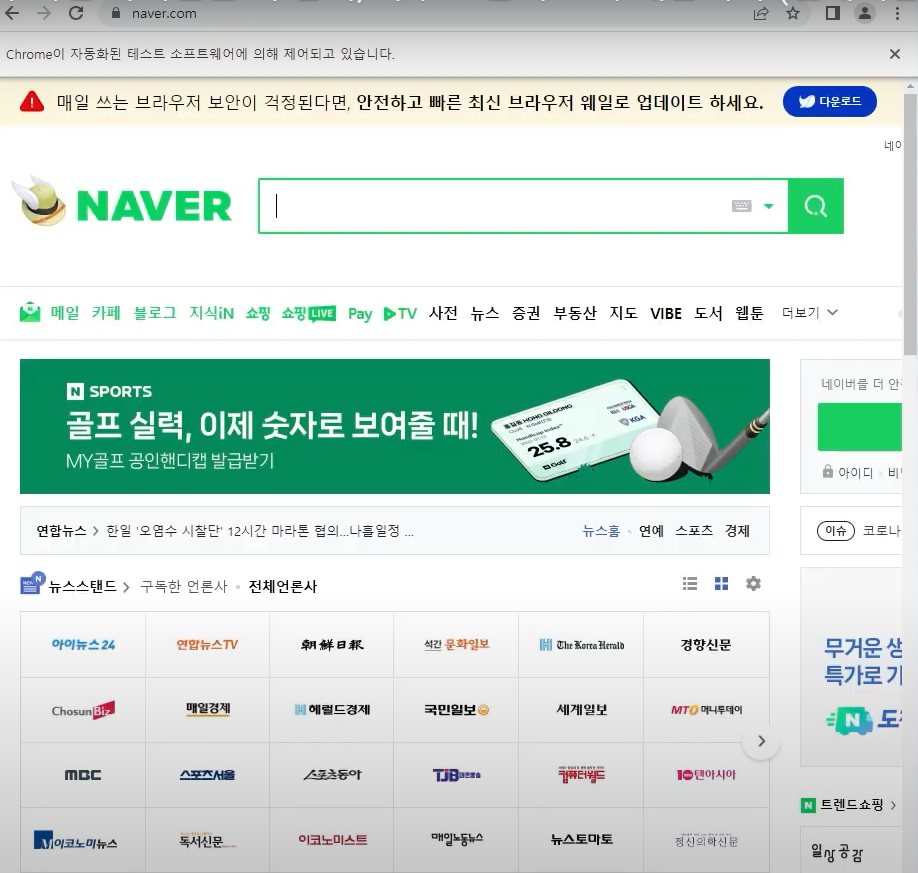Click the share page icon in address bar
Screen dimensions: 918x873
[x=761, y=13]
